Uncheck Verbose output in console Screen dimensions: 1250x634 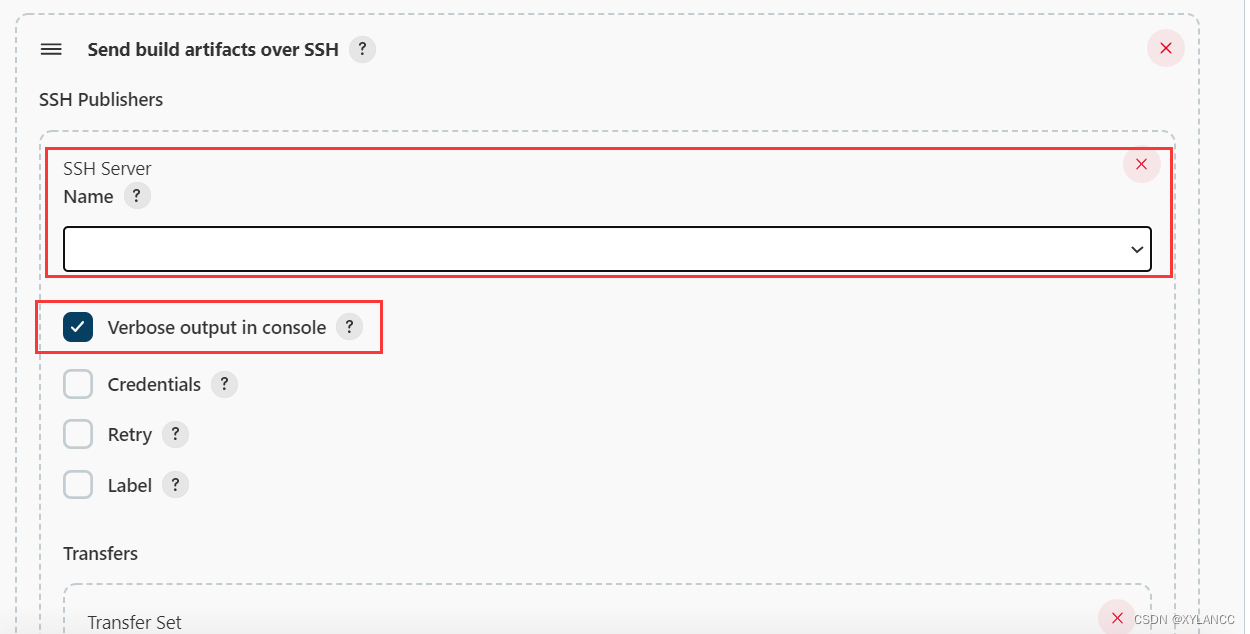pos(78,327)
